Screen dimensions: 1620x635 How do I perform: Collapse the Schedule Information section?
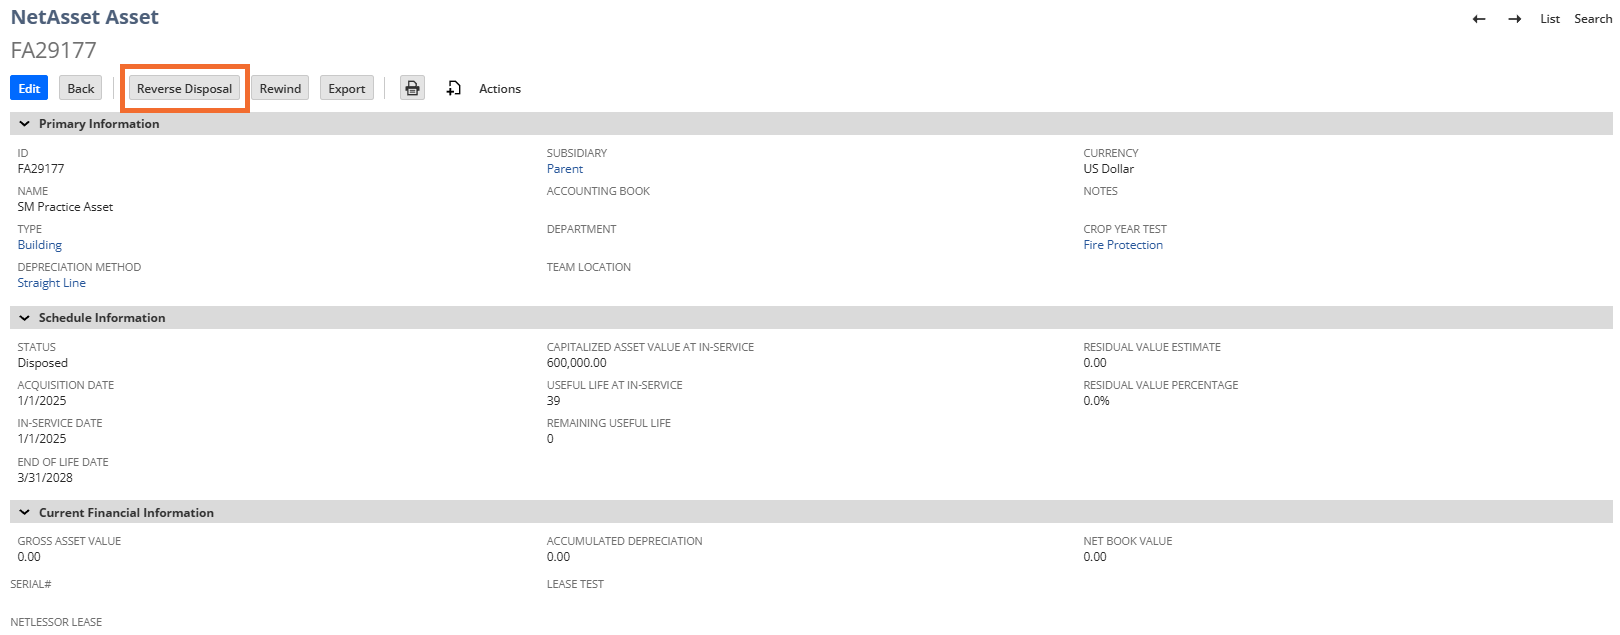[25, 318]
